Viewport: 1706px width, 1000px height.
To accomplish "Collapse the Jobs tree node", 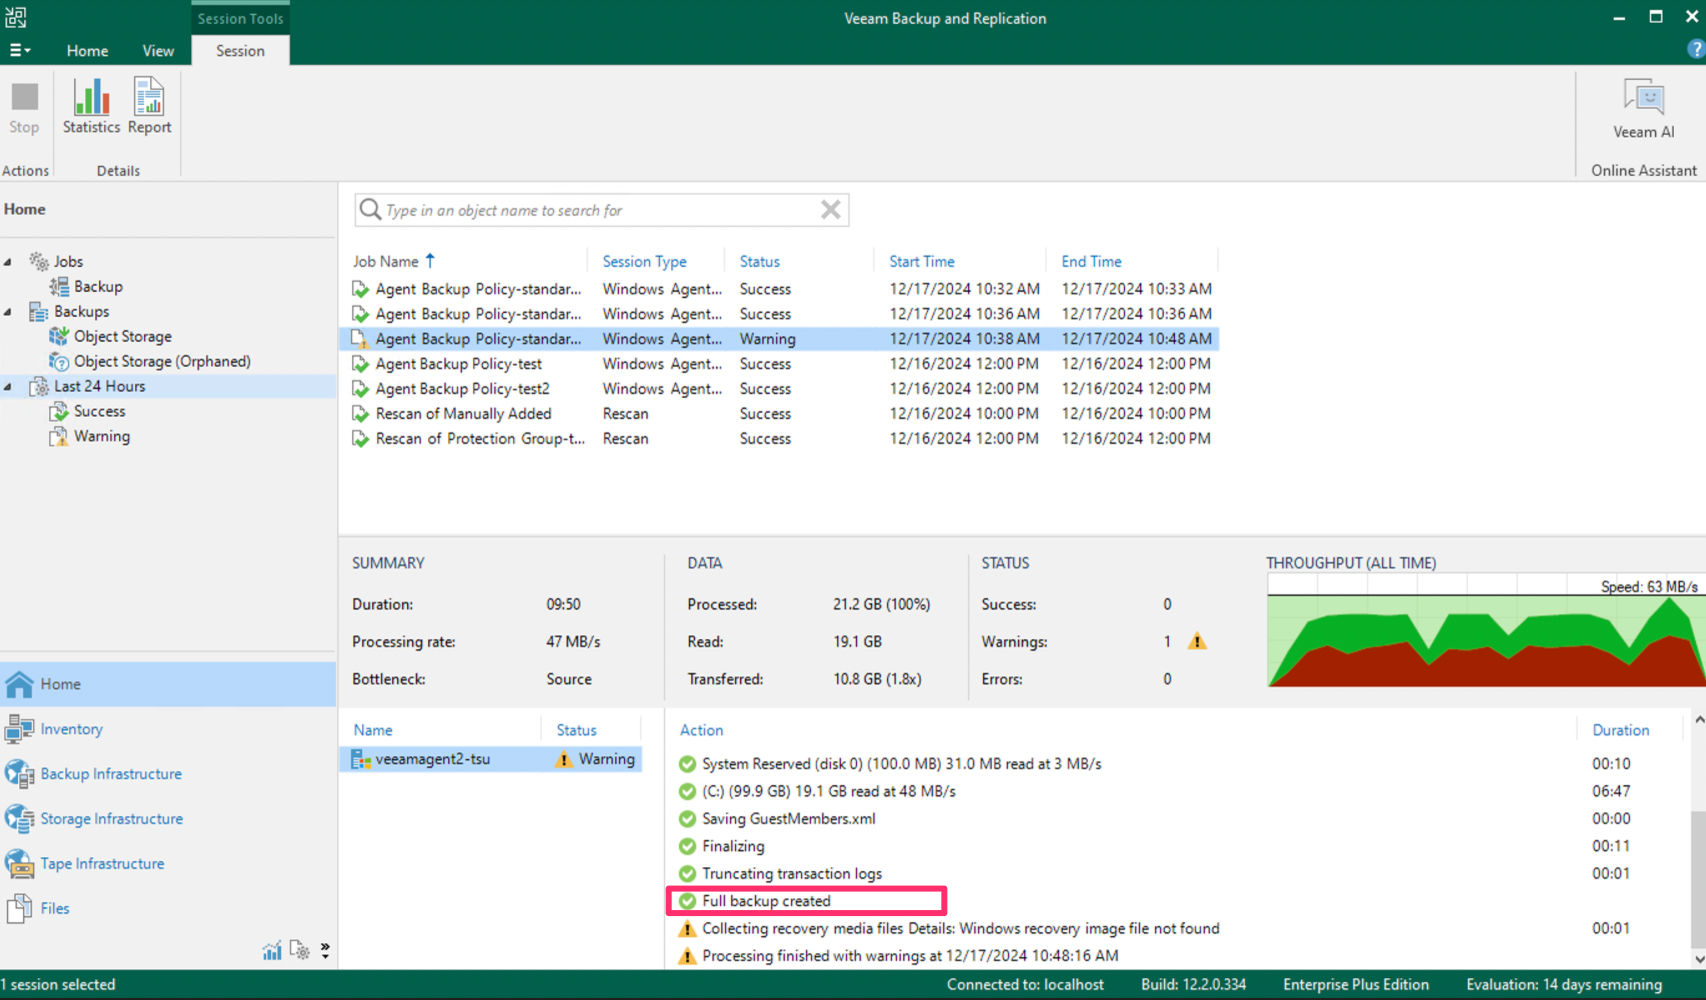I will click(x=8, y=262).
